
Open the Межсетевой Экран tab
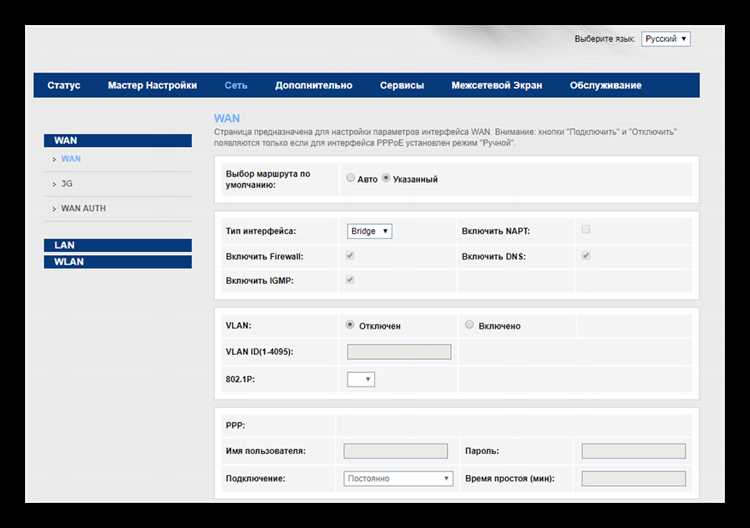[x=496, y=85]
